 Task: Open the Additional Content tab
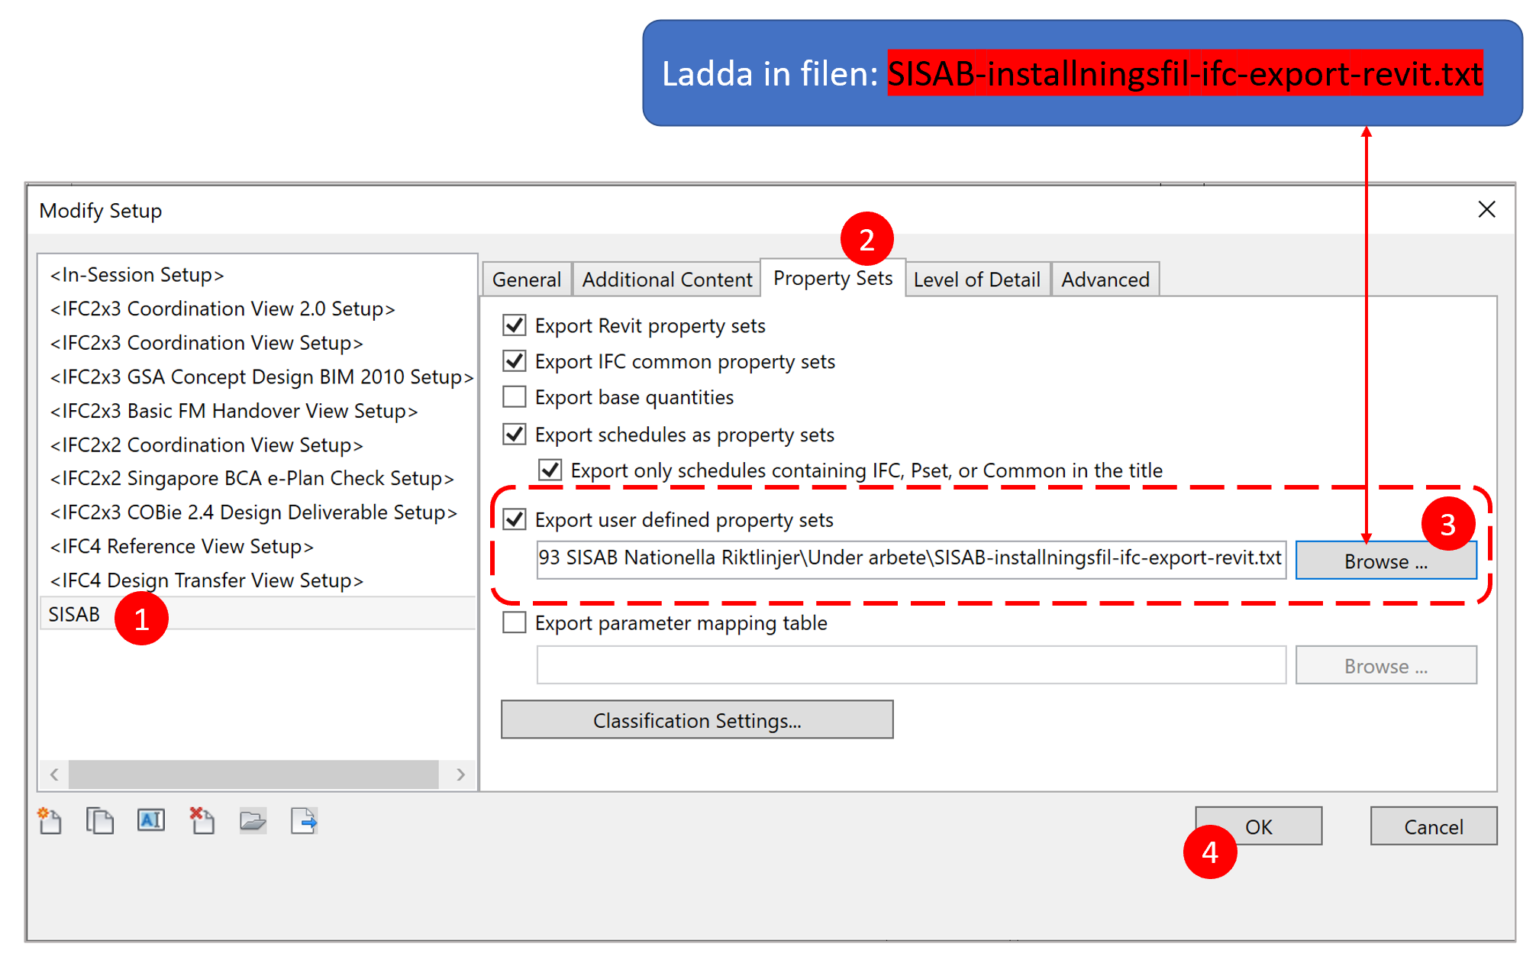pyautogui.click(x=667, y=279)
